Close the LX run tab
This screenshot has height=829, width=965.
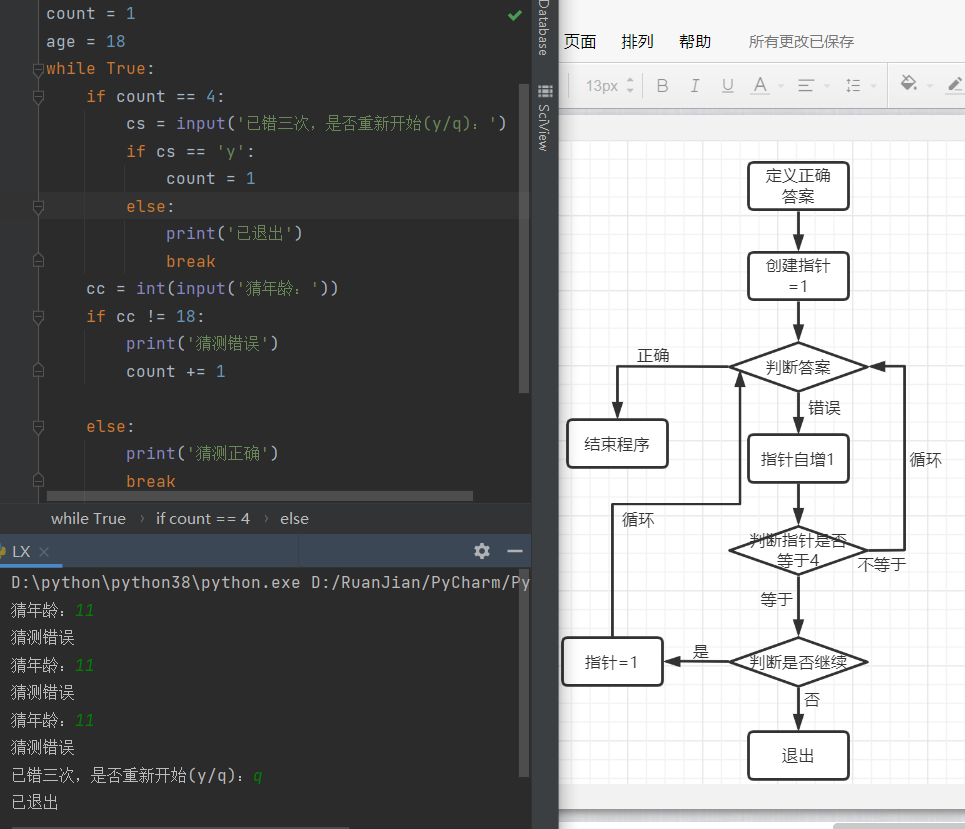44,551
